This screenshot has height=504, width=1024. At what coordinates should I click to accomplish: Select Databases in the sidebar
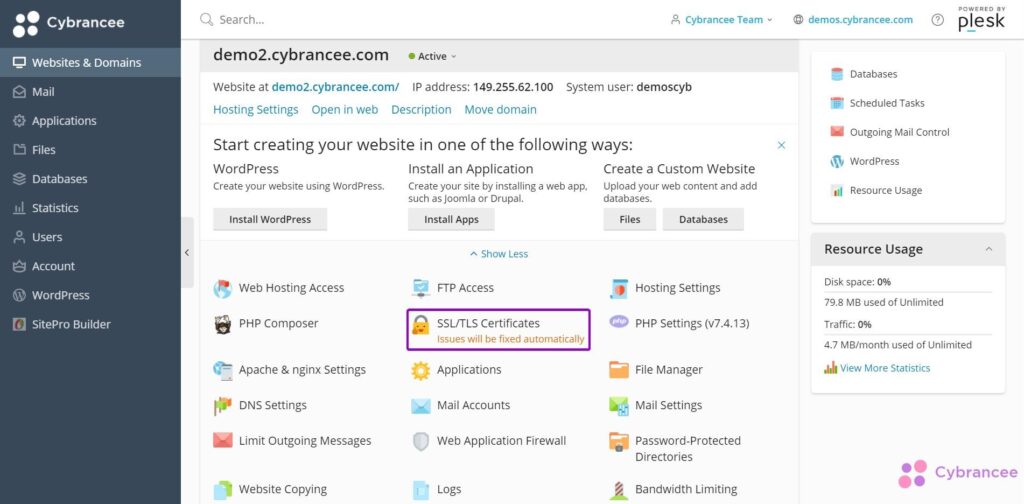coord(90,179)
